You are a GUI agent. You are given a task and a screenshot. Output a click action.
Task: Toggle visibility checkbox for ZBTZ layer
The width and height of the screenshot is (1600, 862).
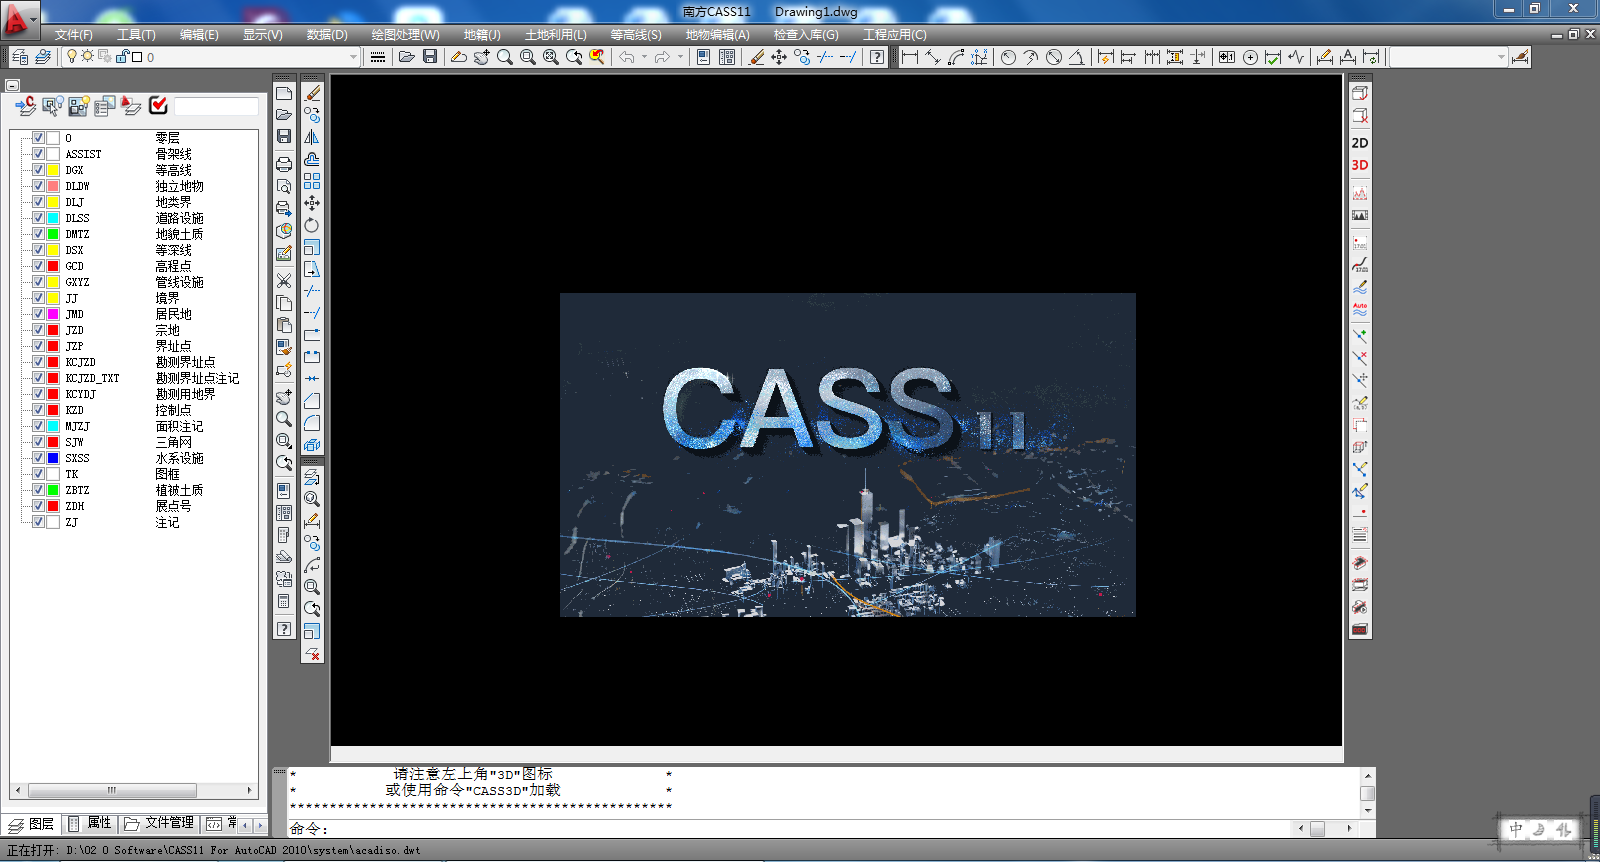tap(38, 490)
